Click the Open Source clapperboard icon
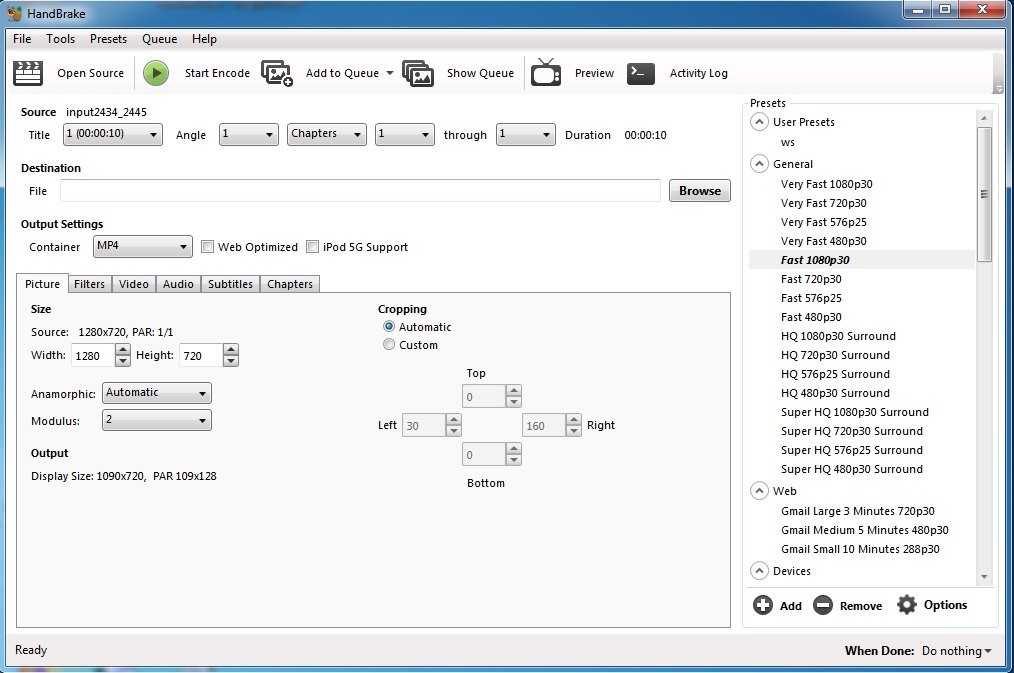 [x=28, y=73]
